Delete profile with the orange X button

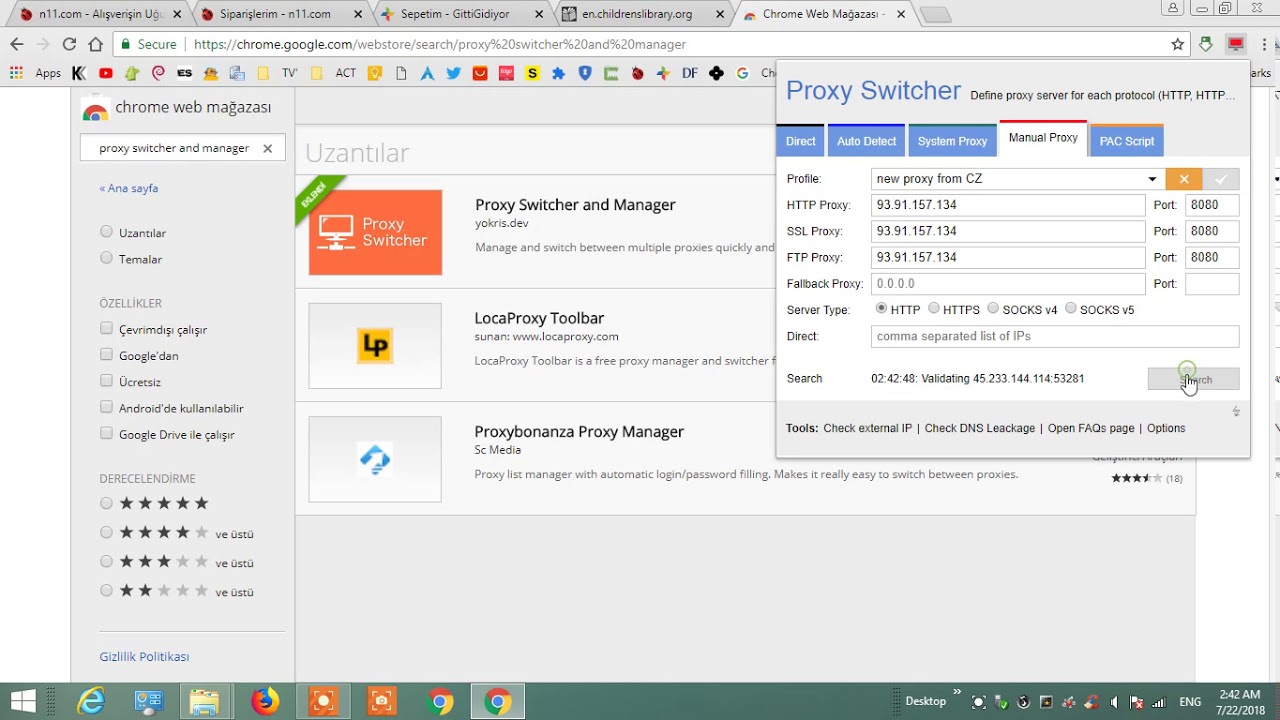point(1184,179)
